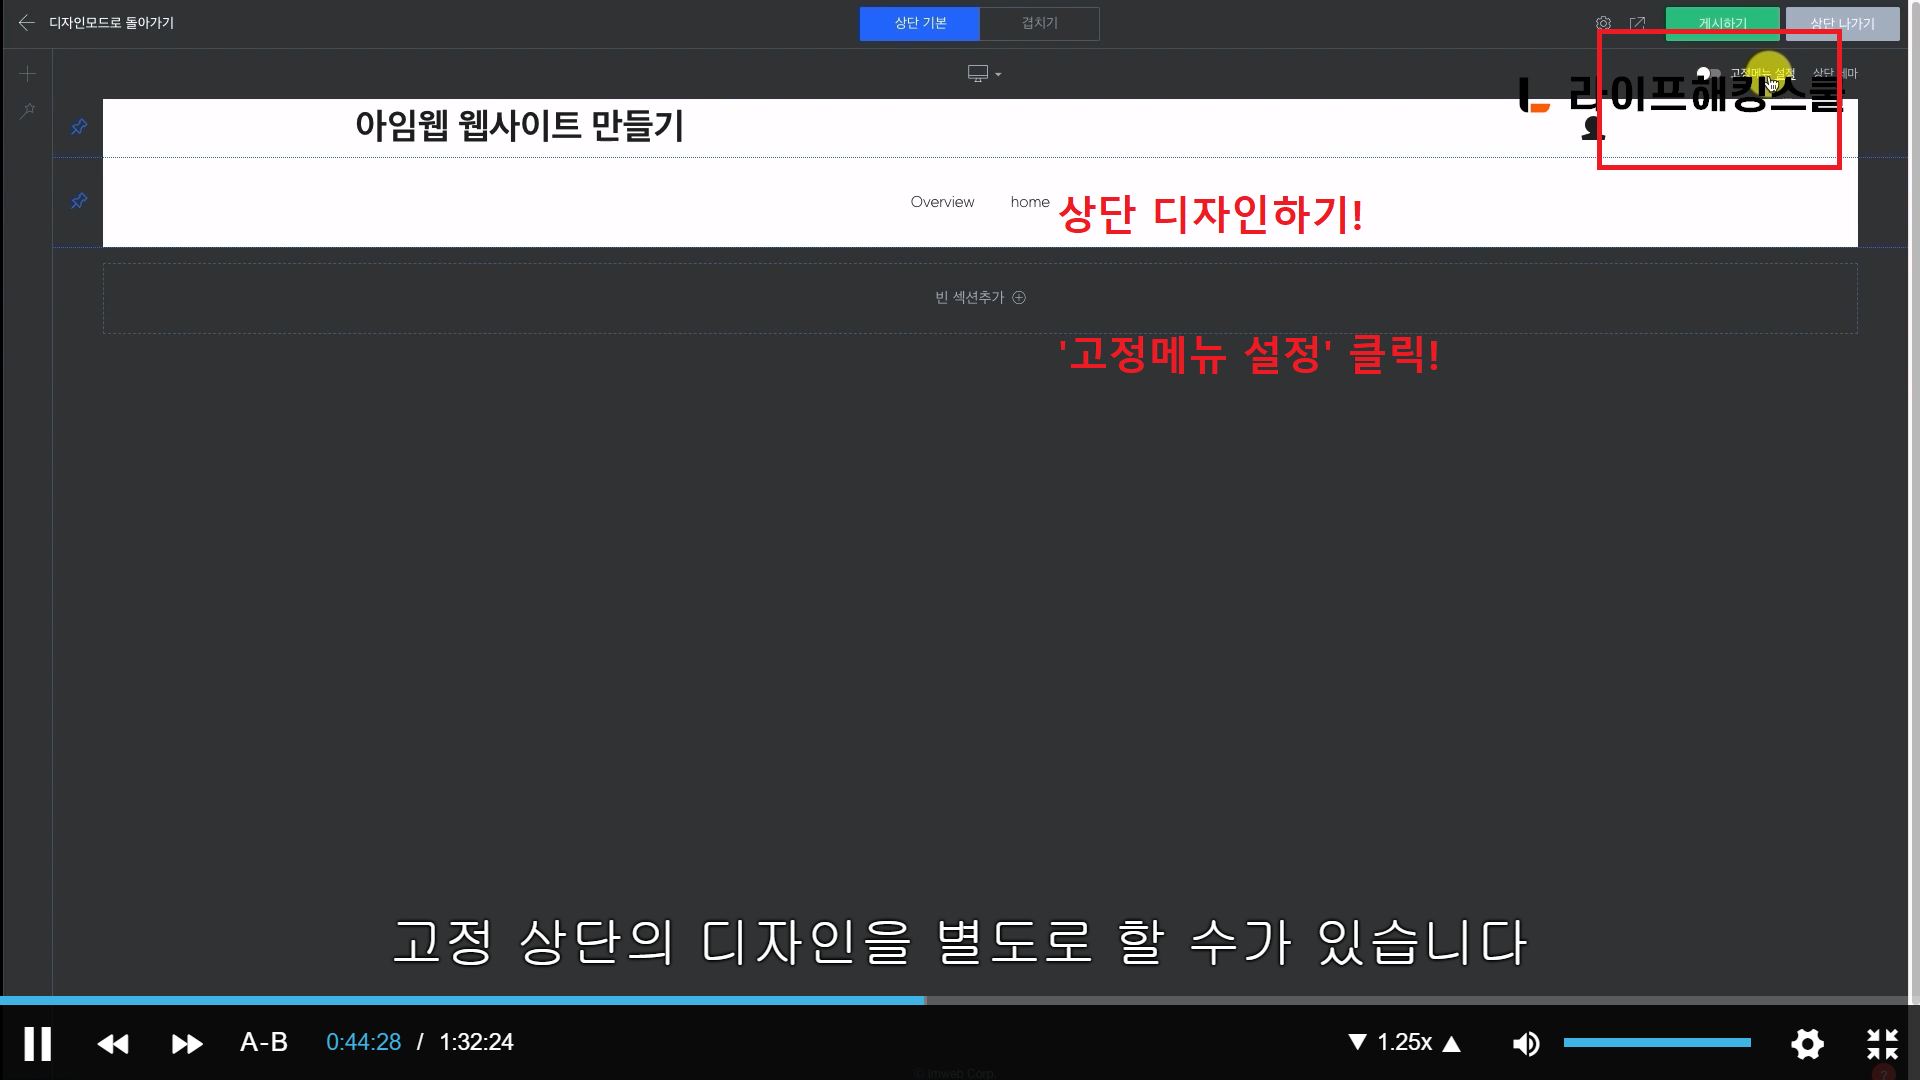The width and height of the screenshot is (1920, 1080).
Task: Mute the video with speaker icon
Action: pyautogui.click(x=1526, y=1043)
